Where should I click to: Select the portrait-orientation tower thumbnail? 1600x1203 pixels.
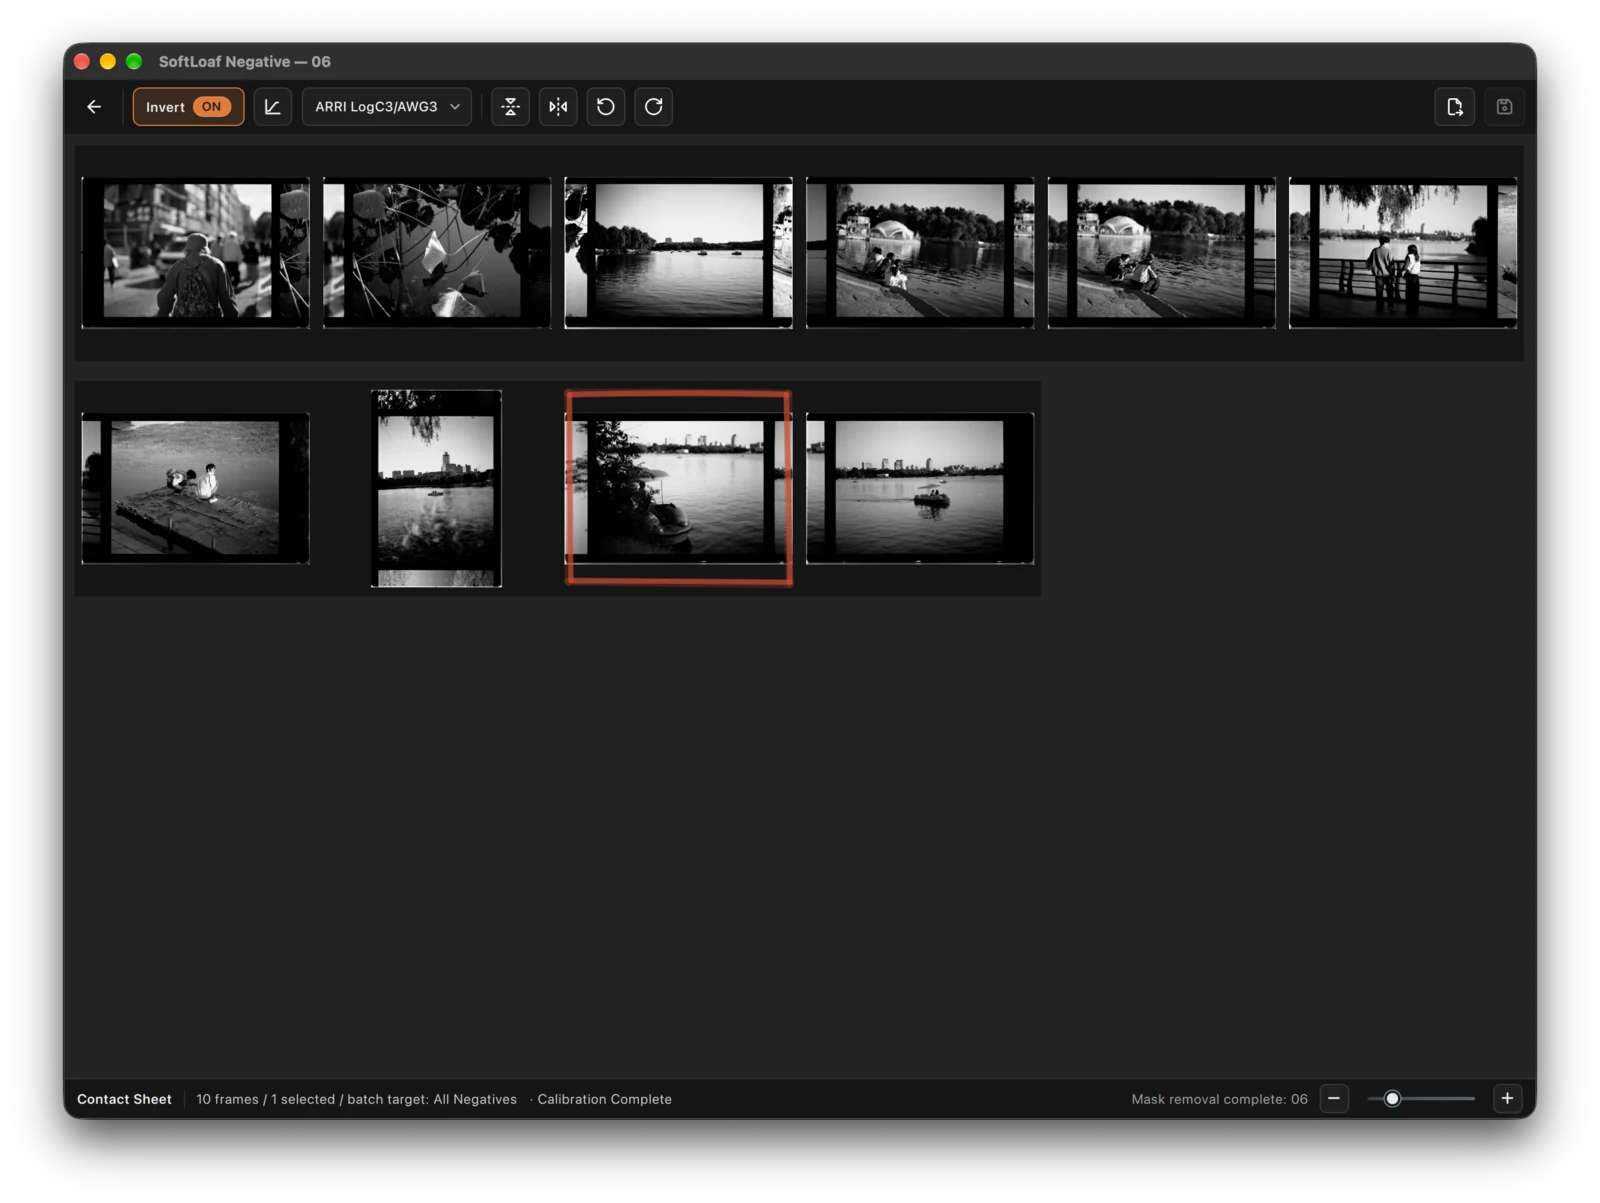(x=436, y=488)
